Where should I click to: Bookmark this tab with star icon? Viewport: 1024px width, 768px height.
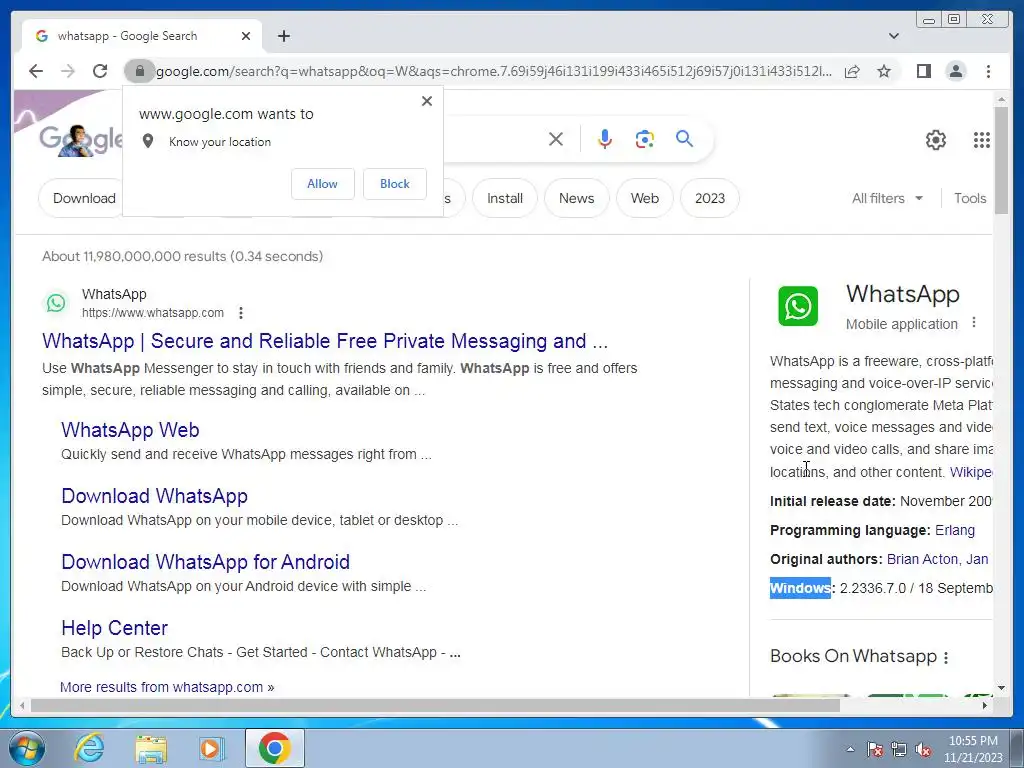pos(884,71)
